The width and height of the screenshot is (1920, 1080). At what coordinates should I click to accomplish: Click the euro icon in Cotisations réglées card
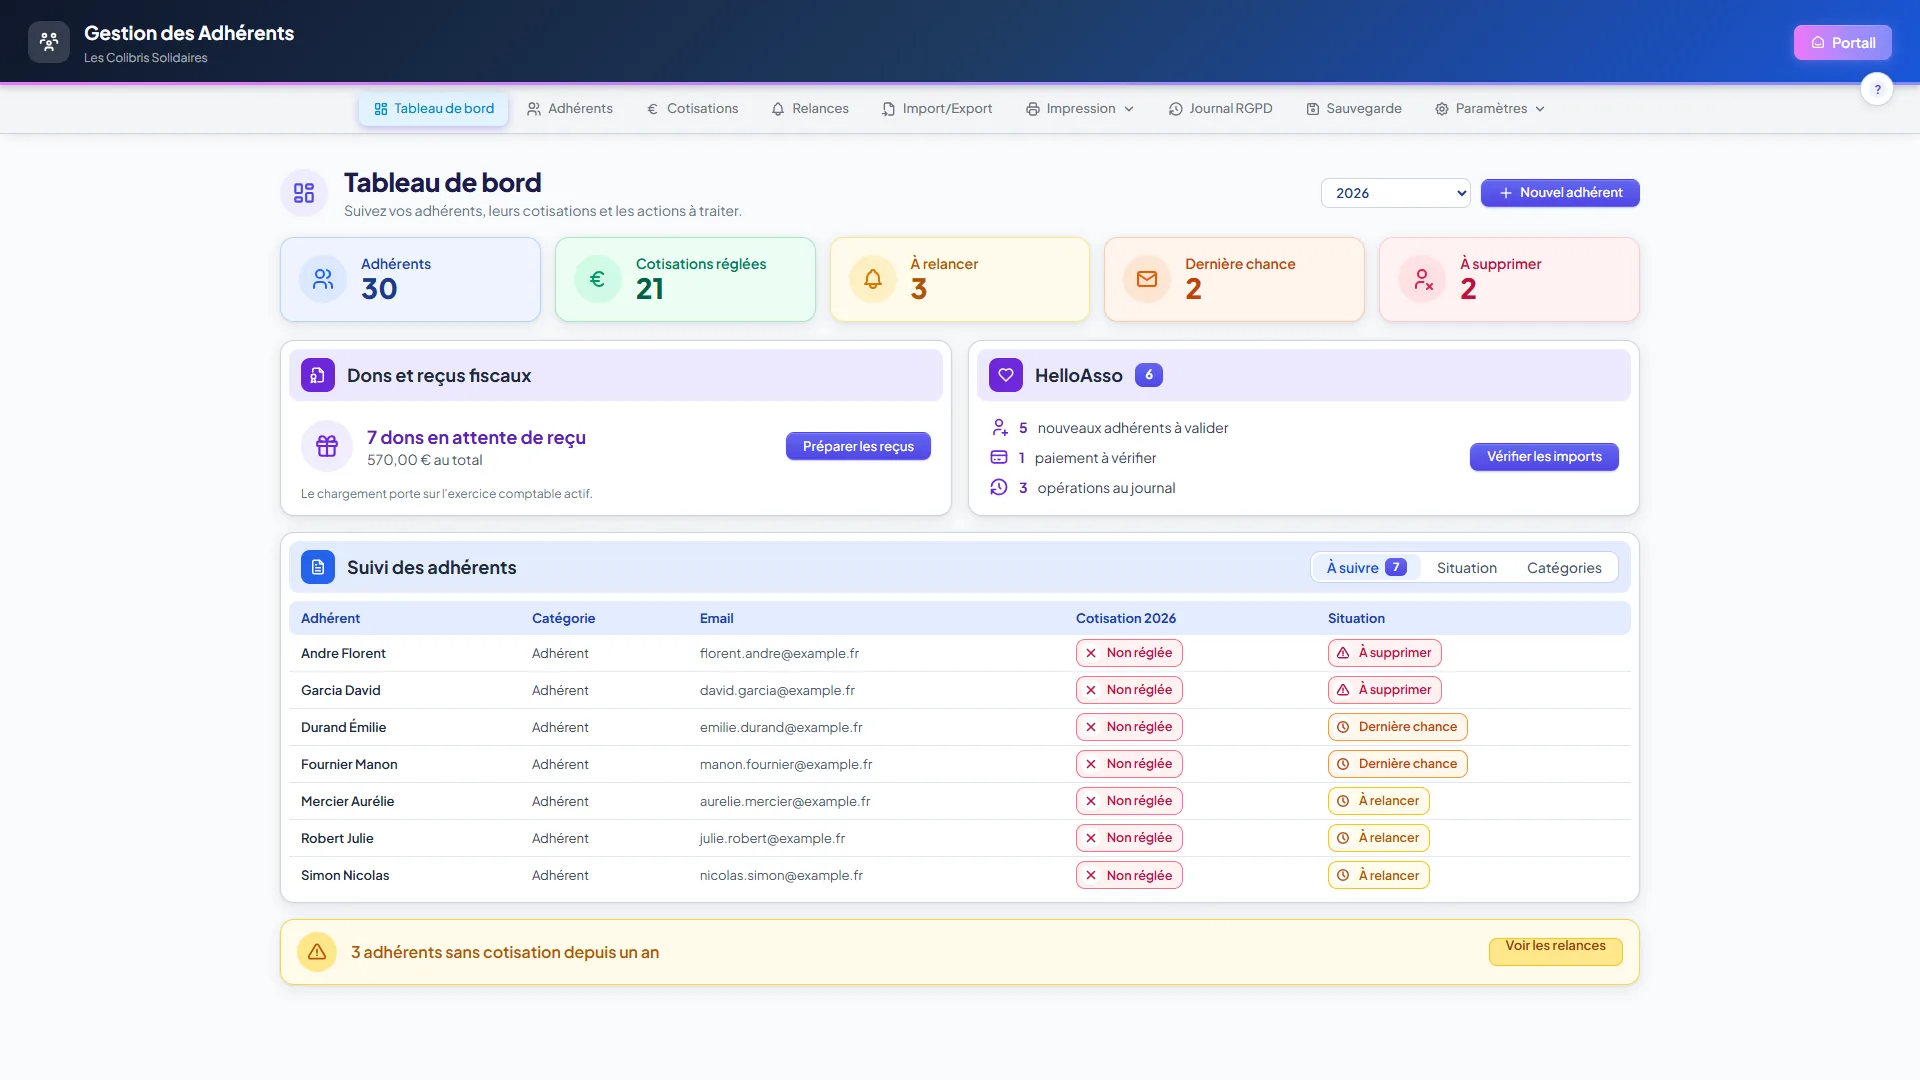coord(597,279)
